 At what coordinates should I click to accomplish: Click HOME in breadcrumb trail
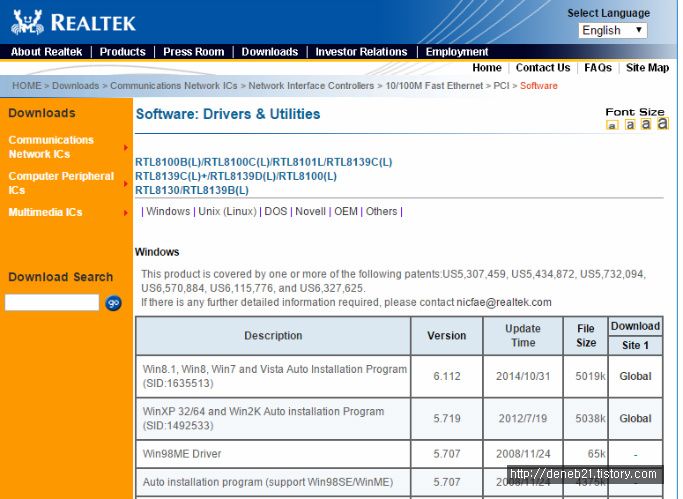point(27,86)
